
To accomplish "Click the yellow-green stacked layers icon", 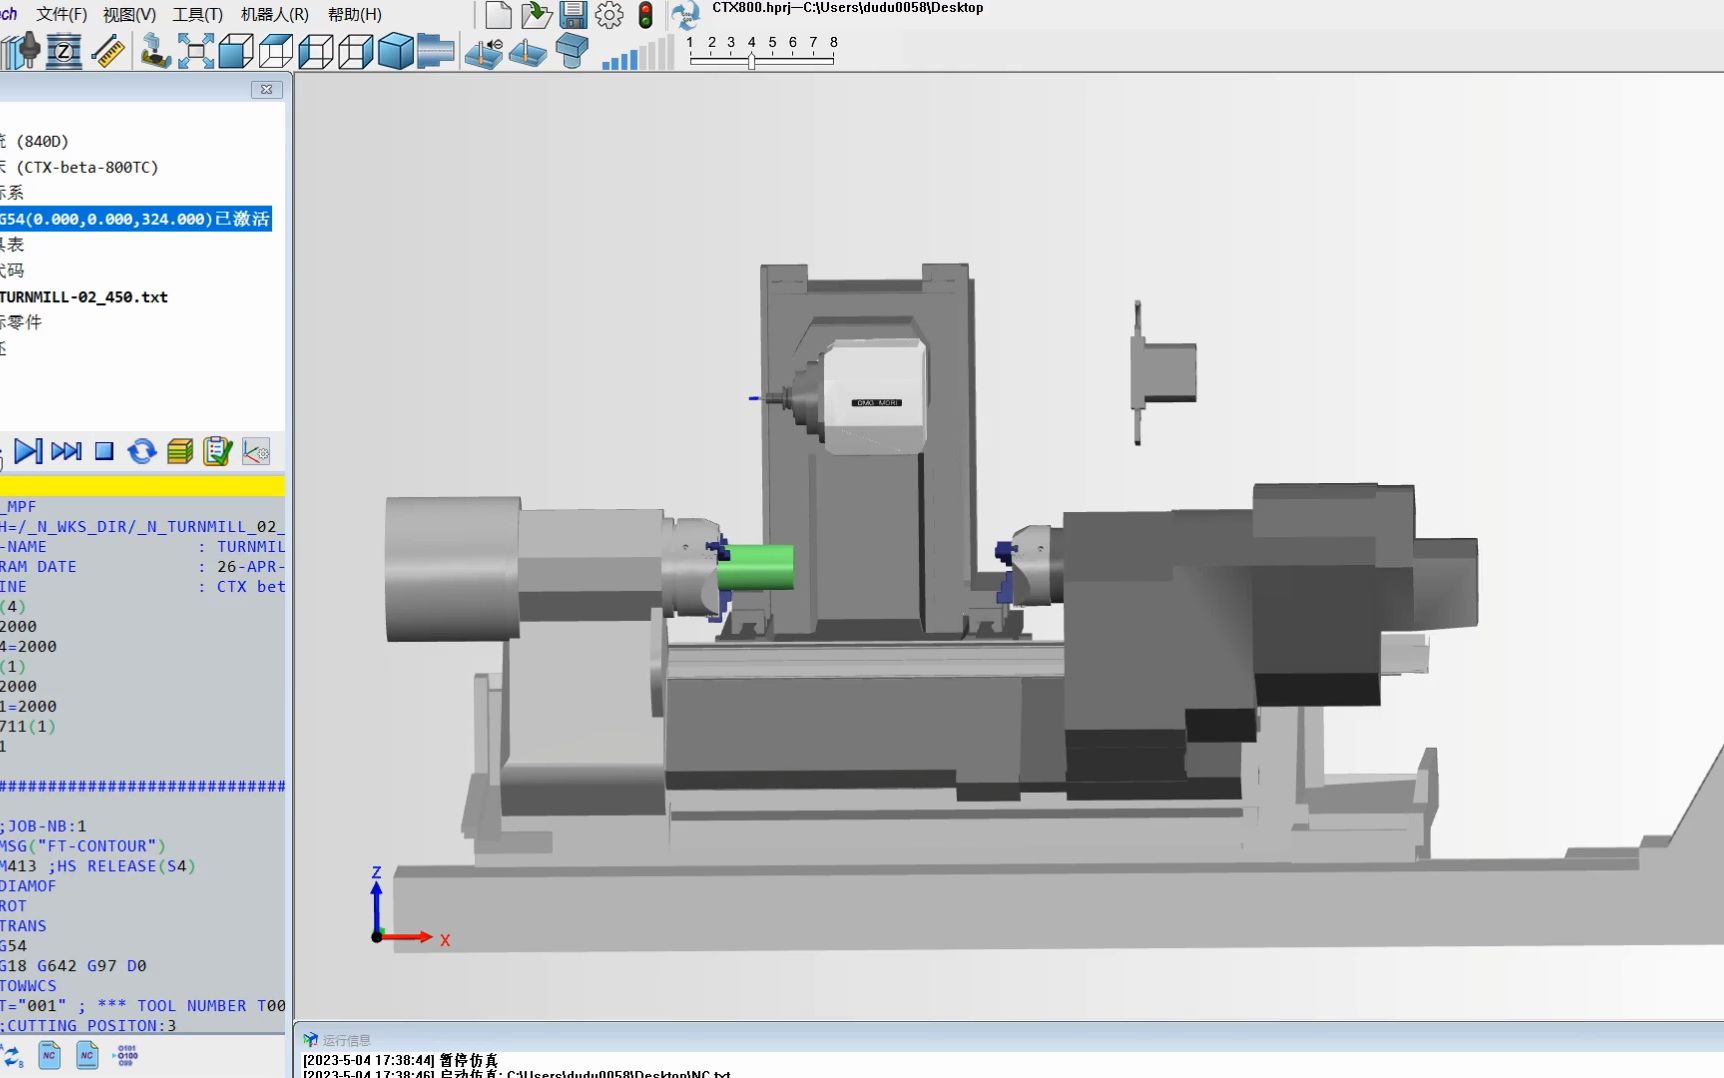I will [180, 451].
